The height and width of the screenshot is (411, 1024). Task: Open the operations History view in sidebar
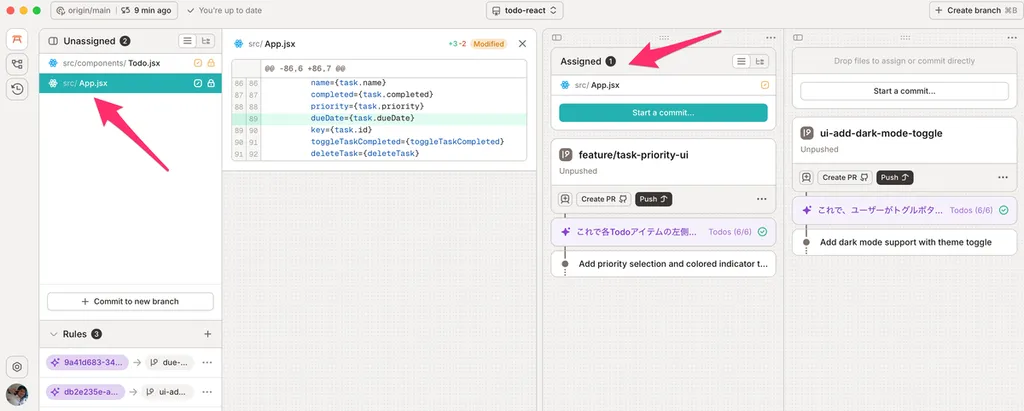tap(17, 89)
